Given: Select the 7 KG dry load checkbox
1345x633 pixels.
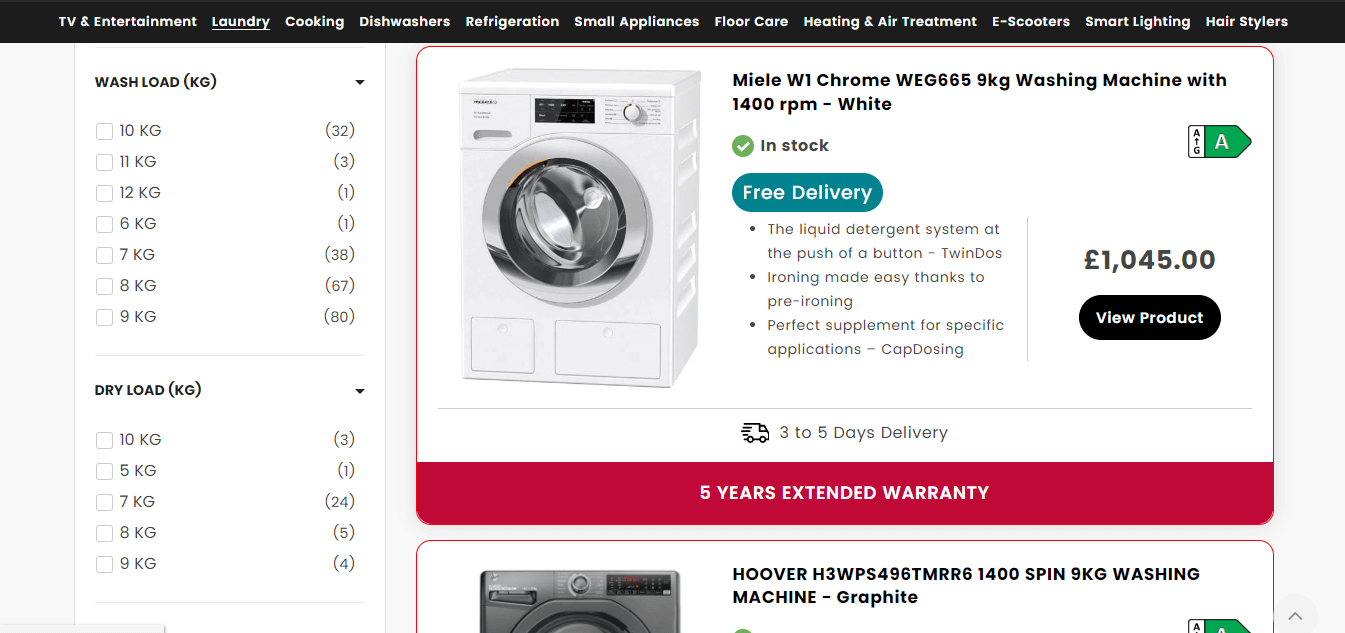Looking at the screenshot, I should point(104,502).
